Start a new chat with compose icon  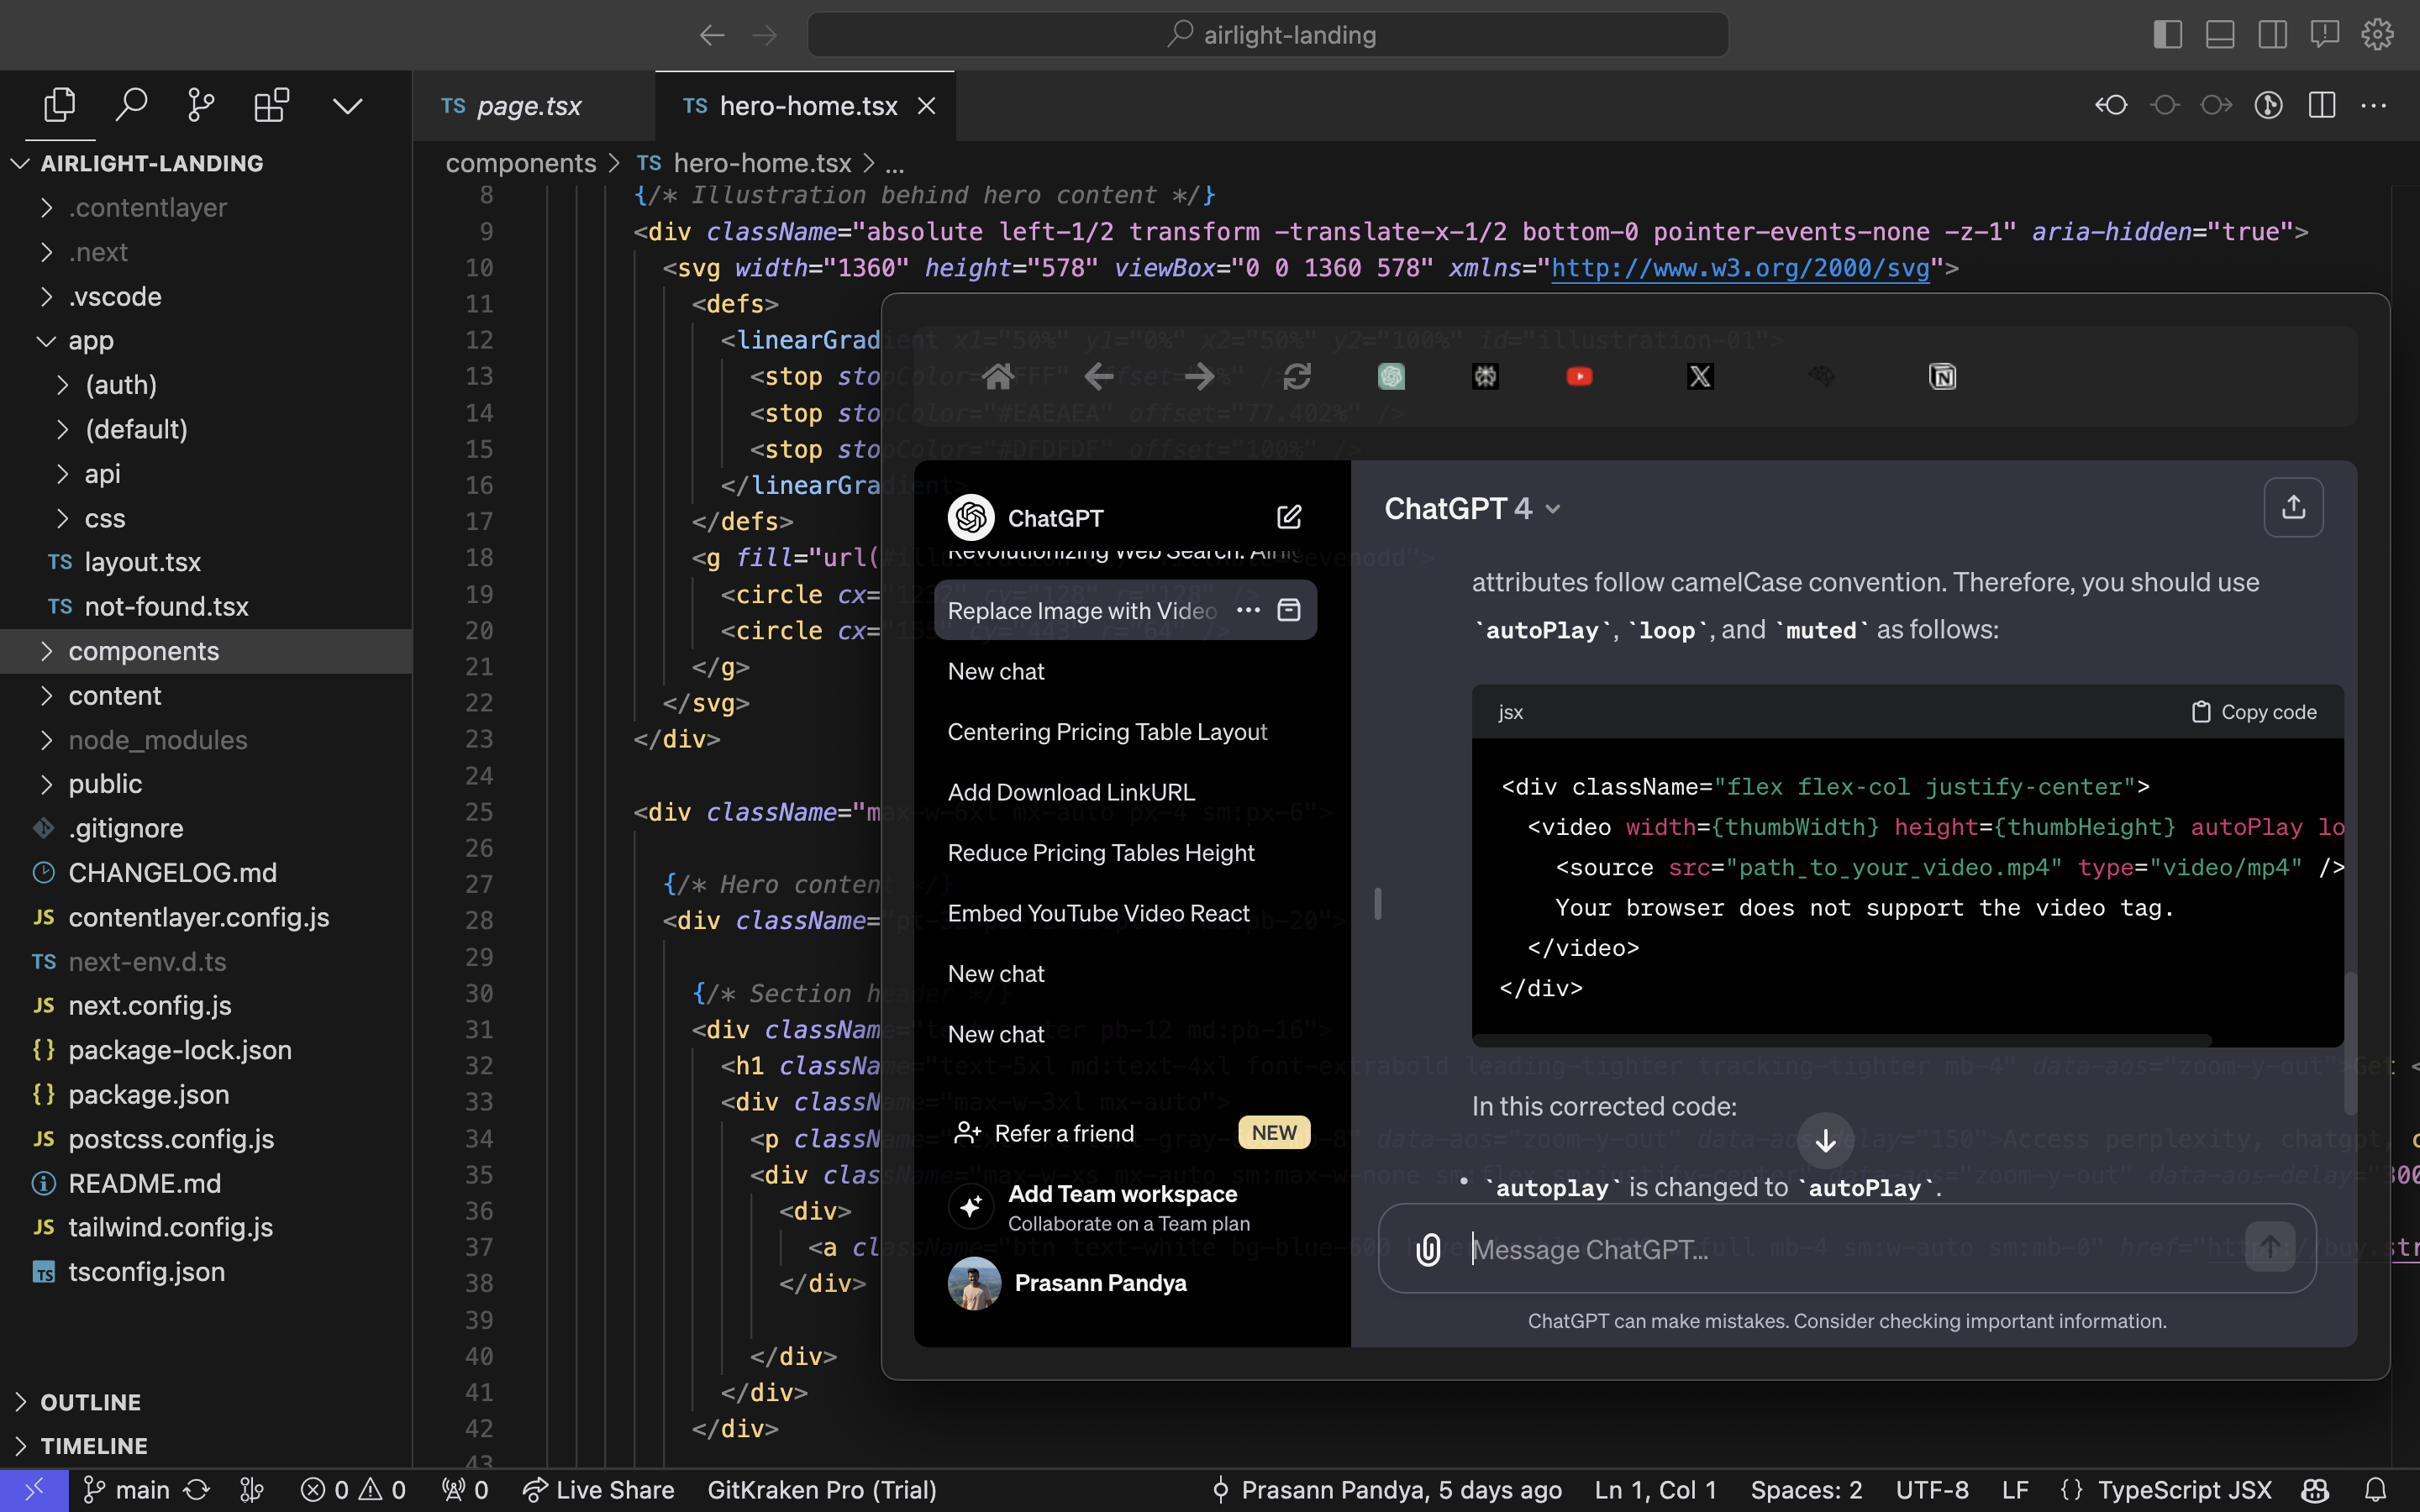(1289, 517)
